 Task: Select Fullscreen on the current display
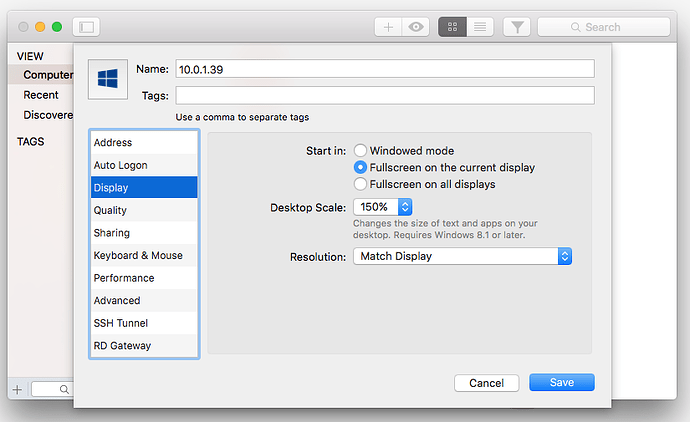click(x=361, y=167)
